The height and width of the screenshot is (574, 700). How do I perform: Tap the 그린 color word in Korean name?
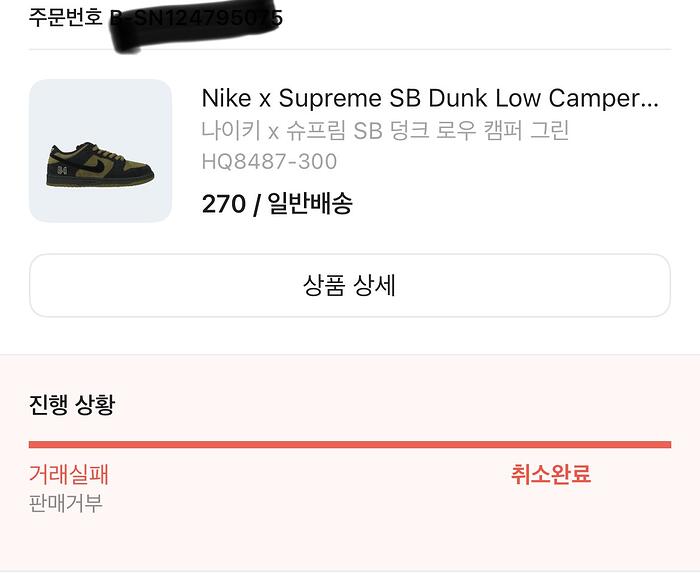pos(548,131)
